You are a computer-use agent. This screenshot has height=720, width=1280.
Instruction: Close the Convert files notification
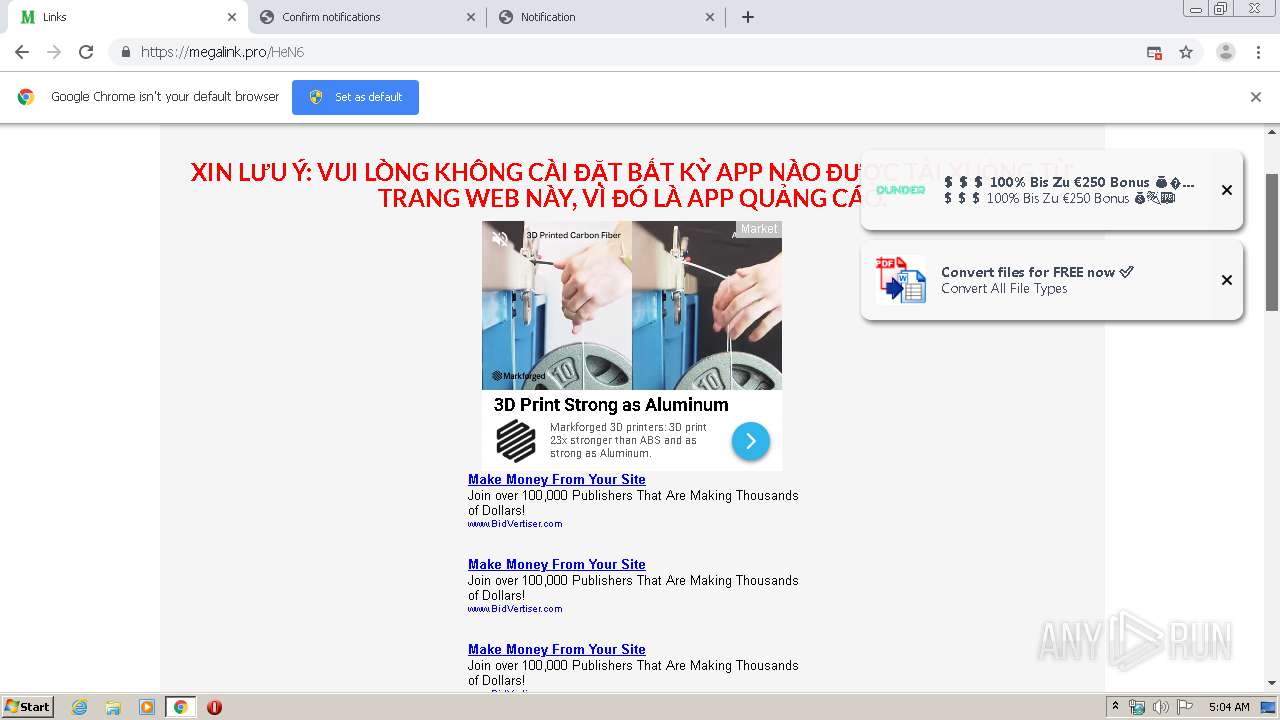1227,280
